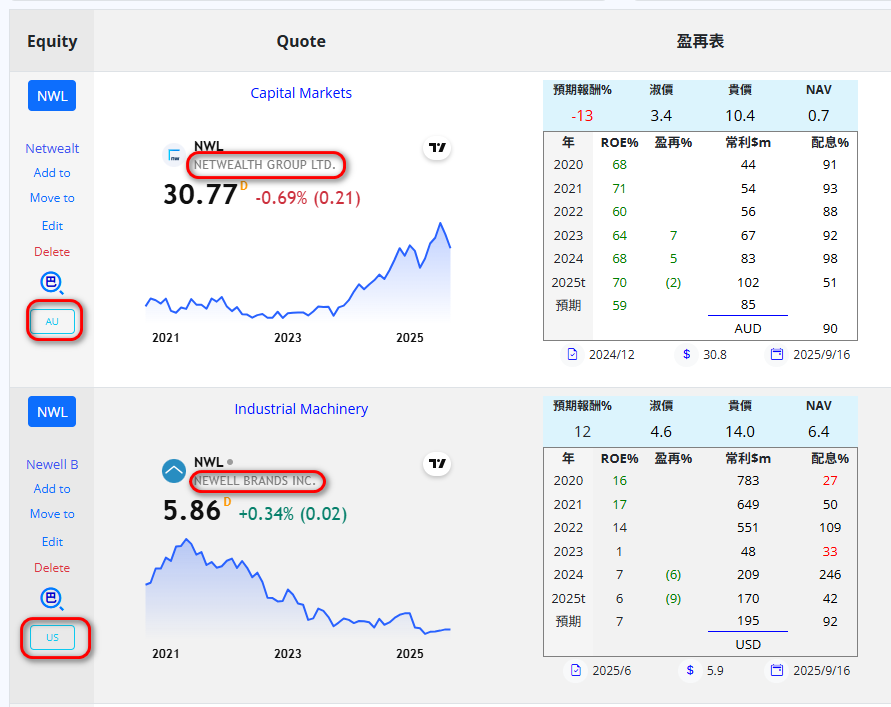
Task: Click the 2025/6 report period text
Action: click(x=611, y=671)
